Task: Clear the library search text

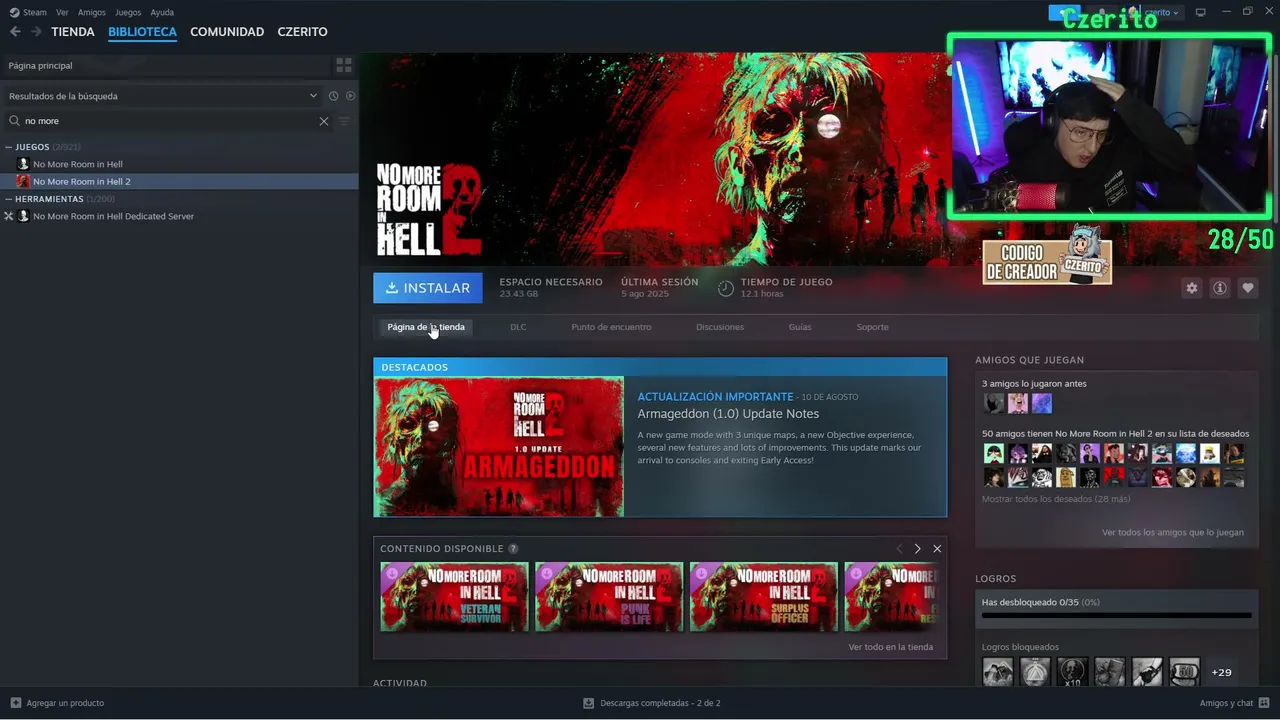Action: [x=324, y=121]
